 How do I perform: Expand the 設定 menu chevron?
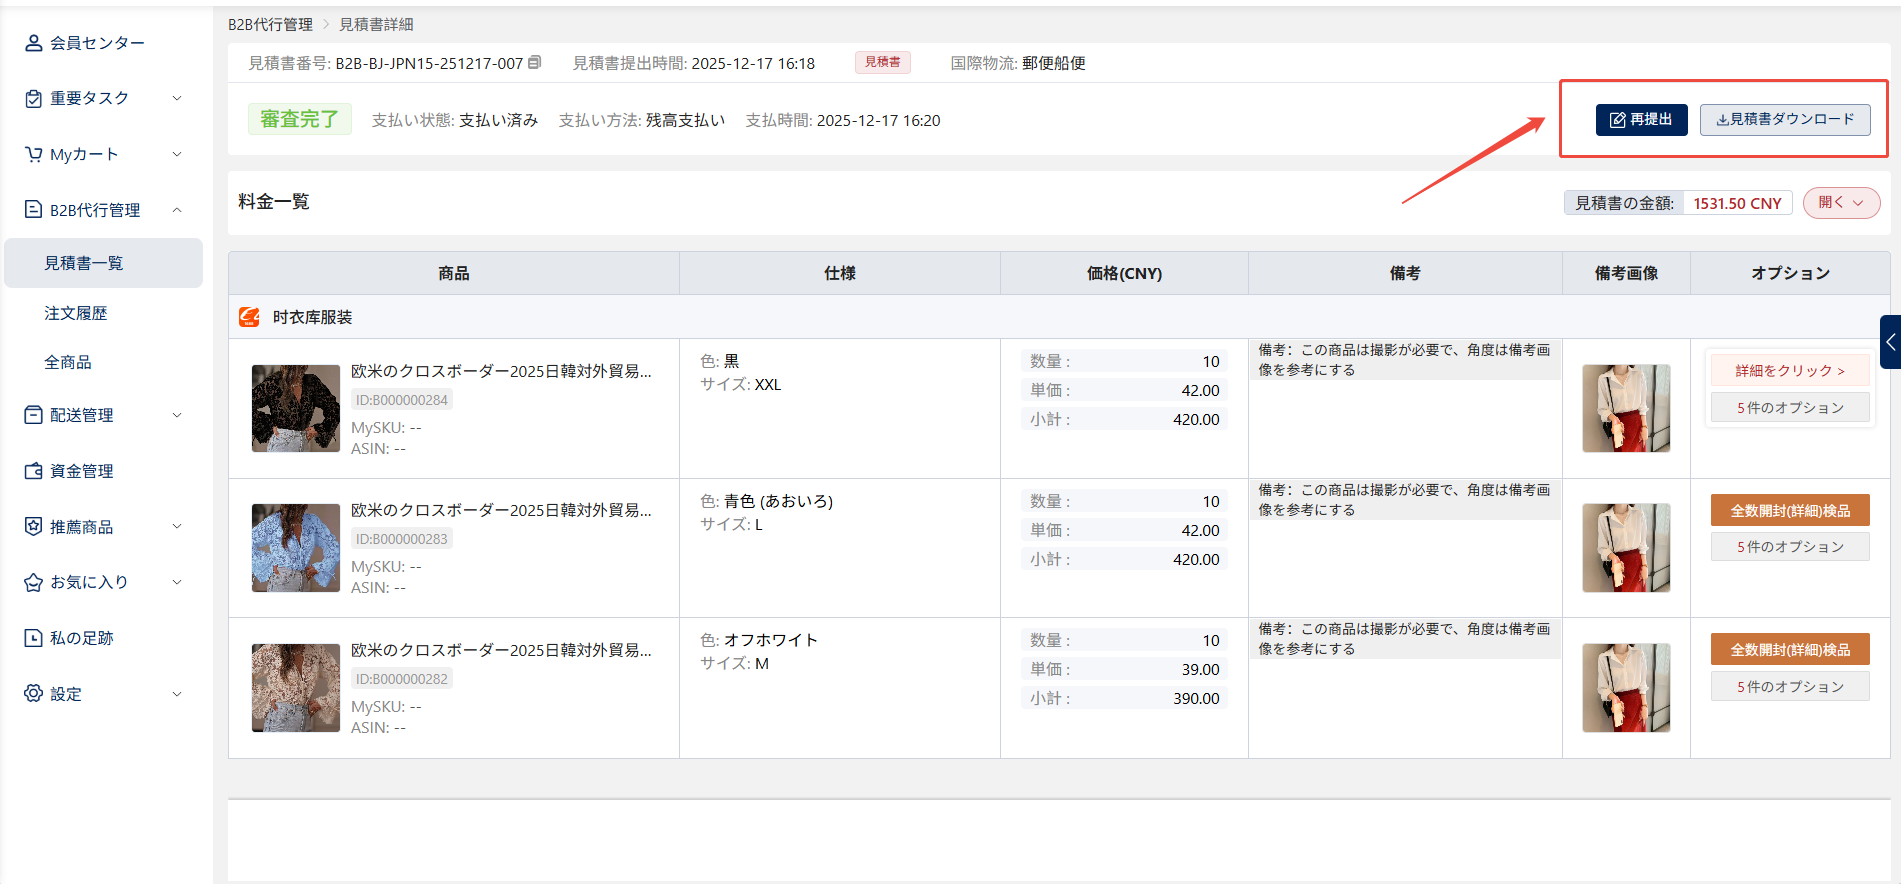[177, 694]
